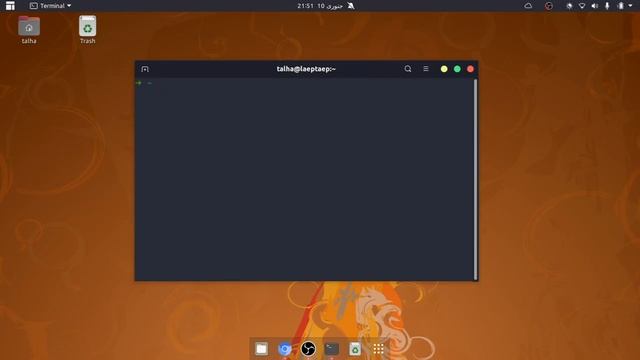Click the talha@laeptaep:~ title text

click(306, 69)
